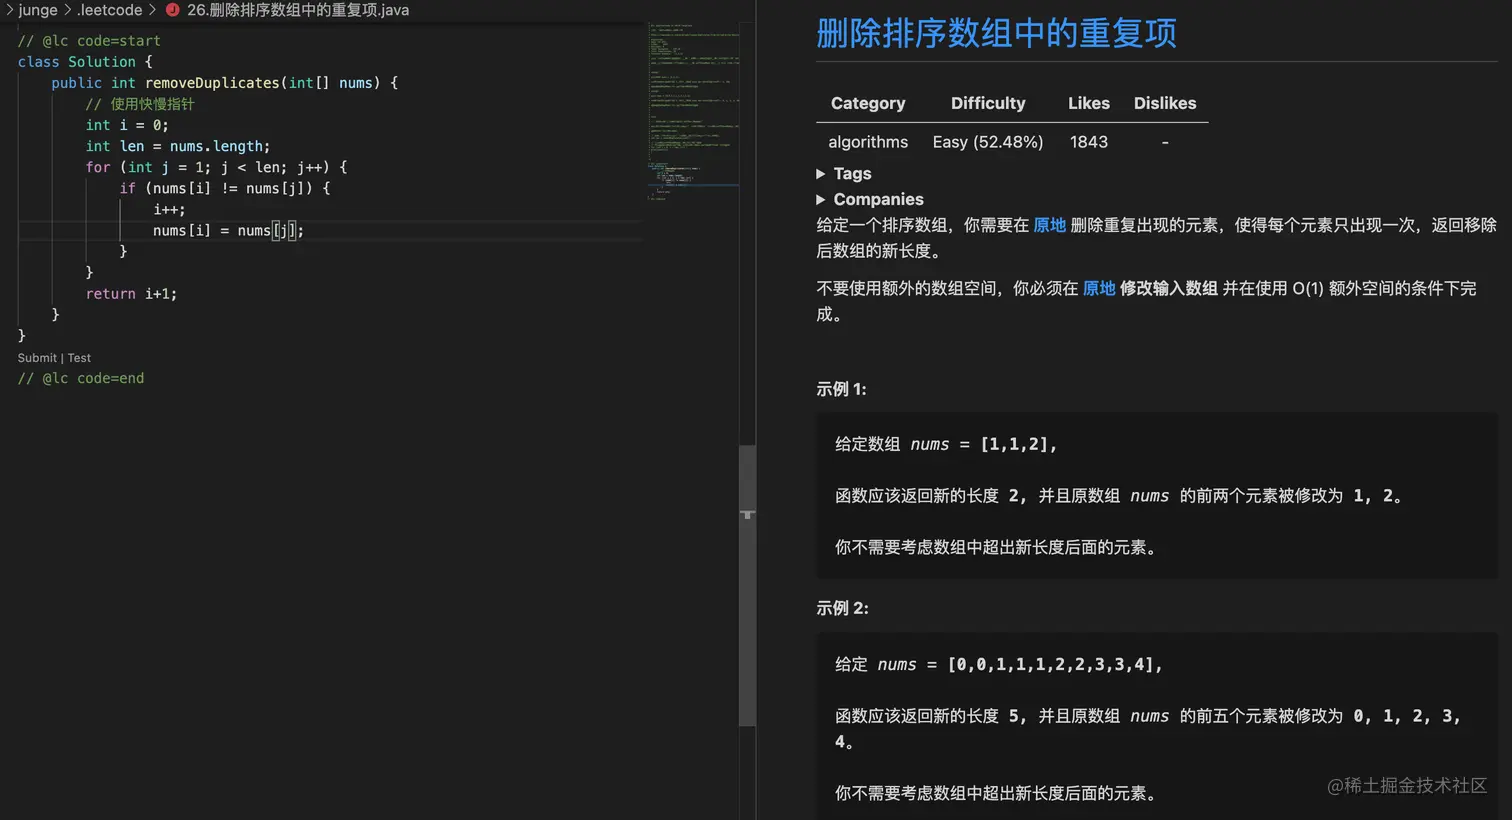
Task: Click the Test code lens link
Action: (79, 358)
